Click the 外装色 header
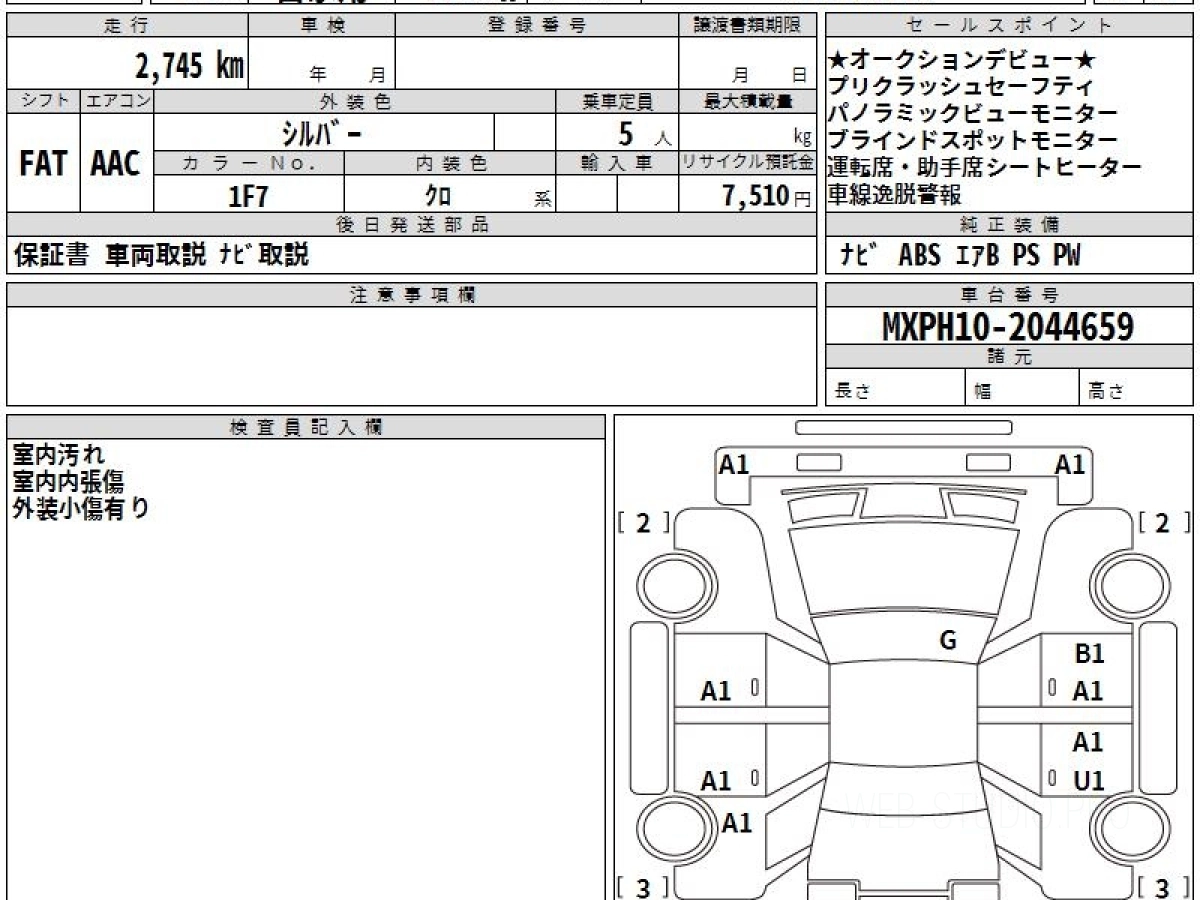 point(355,101)
